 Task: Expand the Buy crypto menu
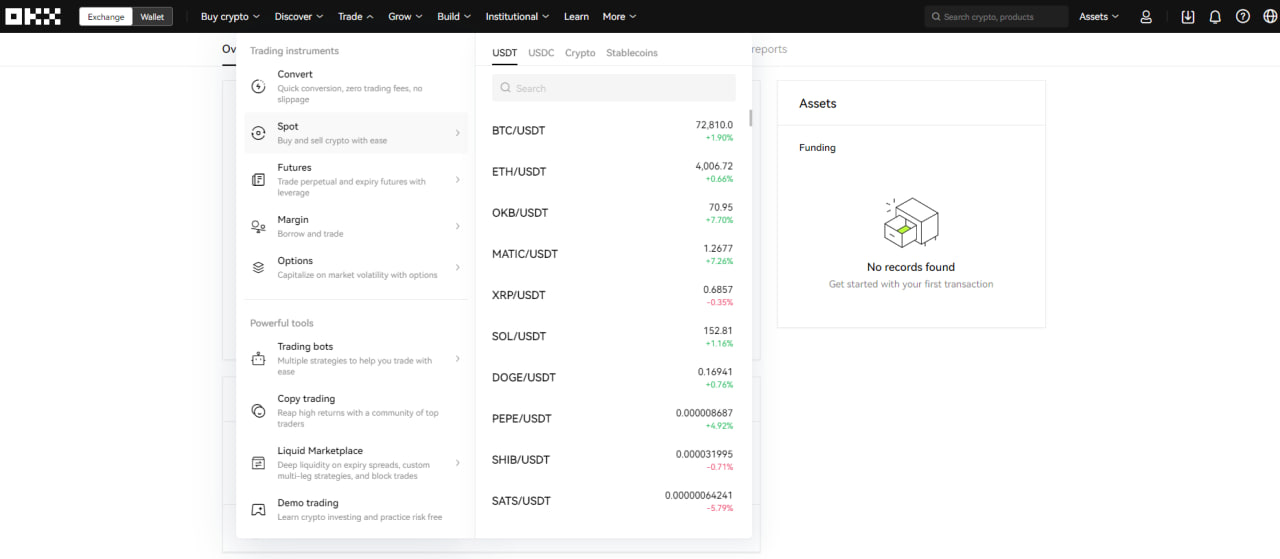tap(230, 17)
